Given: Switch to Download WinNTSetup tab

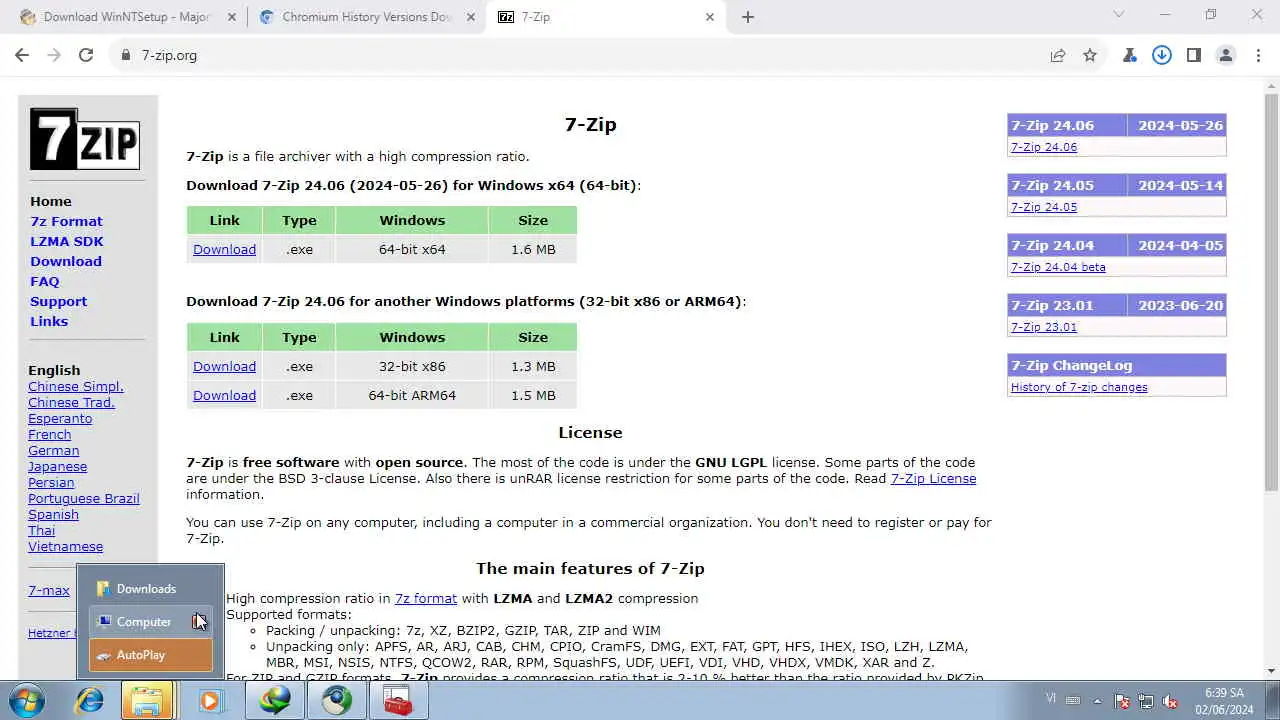Looking at the screenshot, I should pos(125,17).
